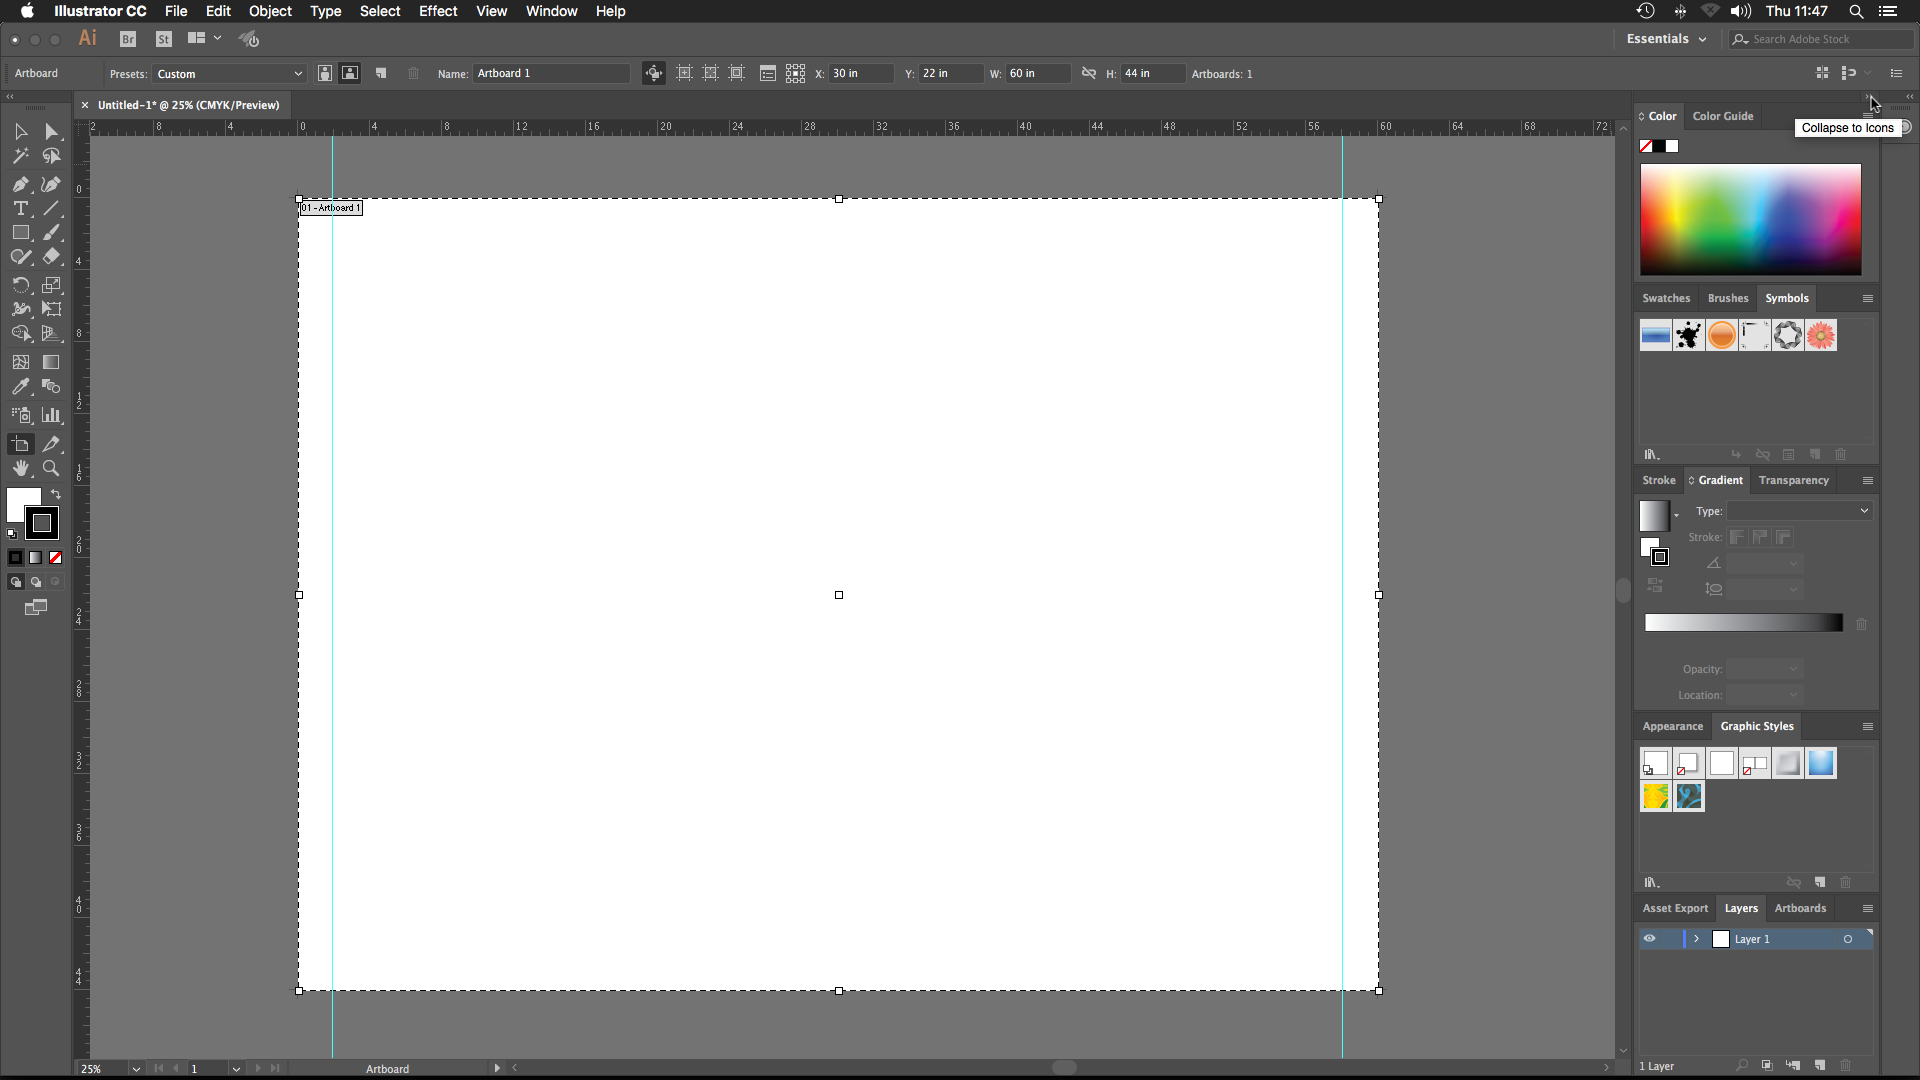Click the Search Adobe Stock field

(x=1822, y=39)
